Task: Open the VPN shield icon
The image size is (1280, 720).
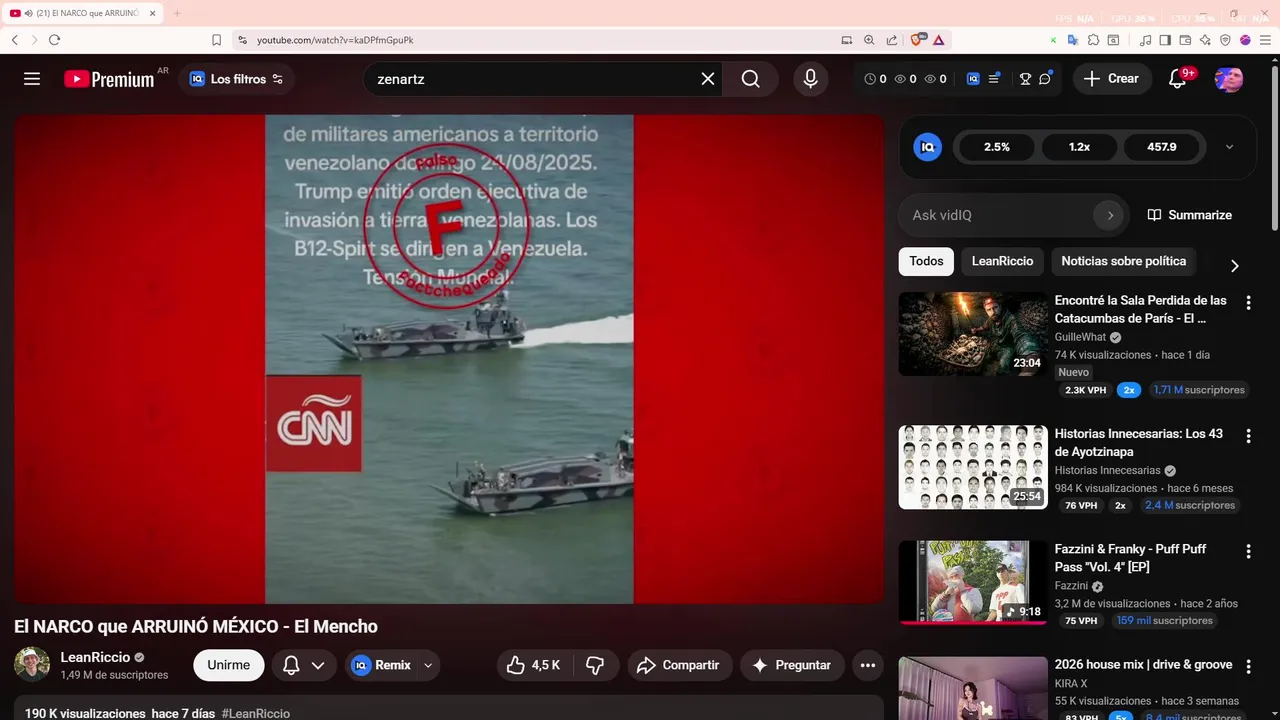Action: pyautogui.click(x=1225, y=40)
